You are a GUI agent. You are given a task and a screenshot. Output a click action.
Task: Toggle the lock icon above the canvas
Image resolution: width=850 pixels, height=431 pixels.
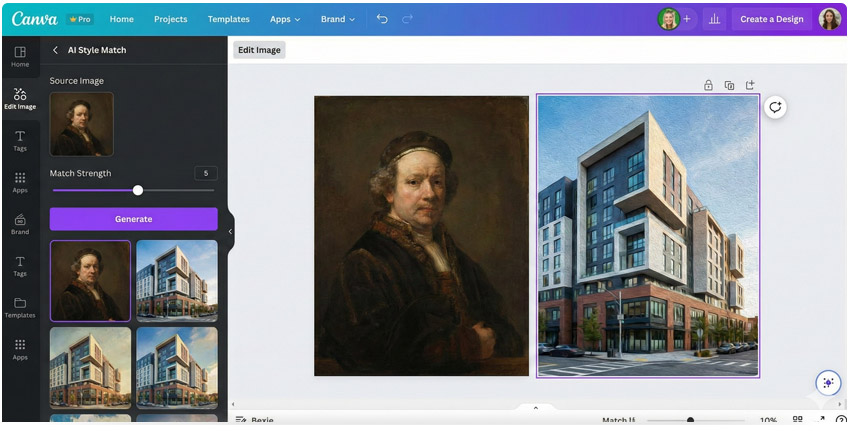708,86
